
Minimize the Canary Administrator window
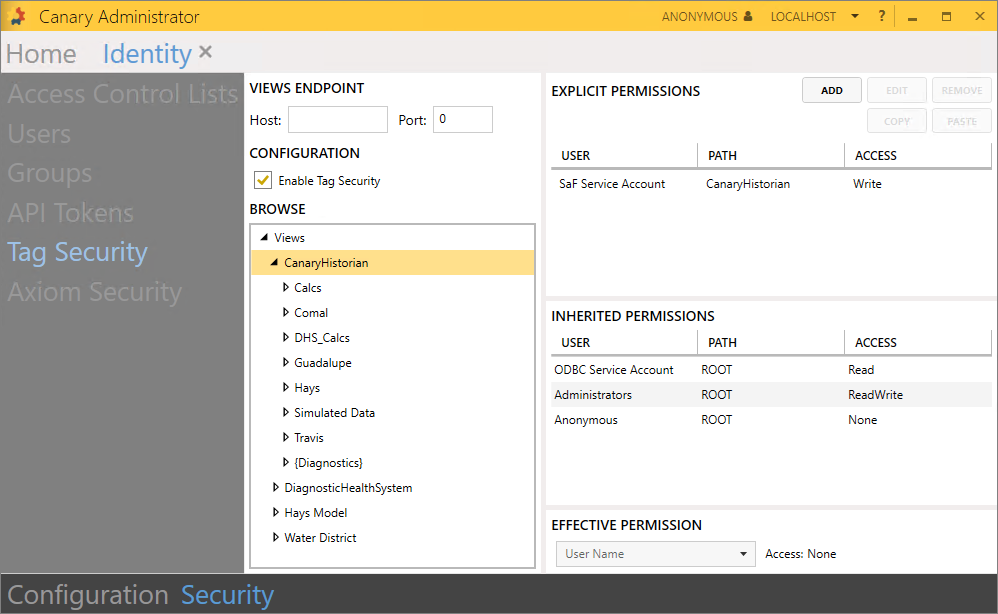pos(913,17)
